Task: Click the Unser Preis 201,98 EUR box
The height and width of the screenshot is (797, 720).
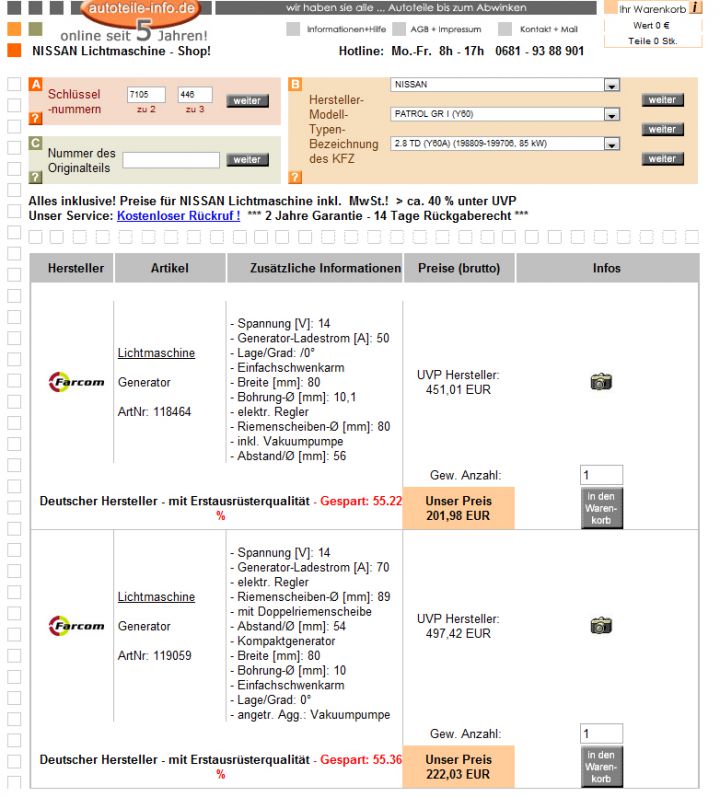Action: click(x=458, y=508)
